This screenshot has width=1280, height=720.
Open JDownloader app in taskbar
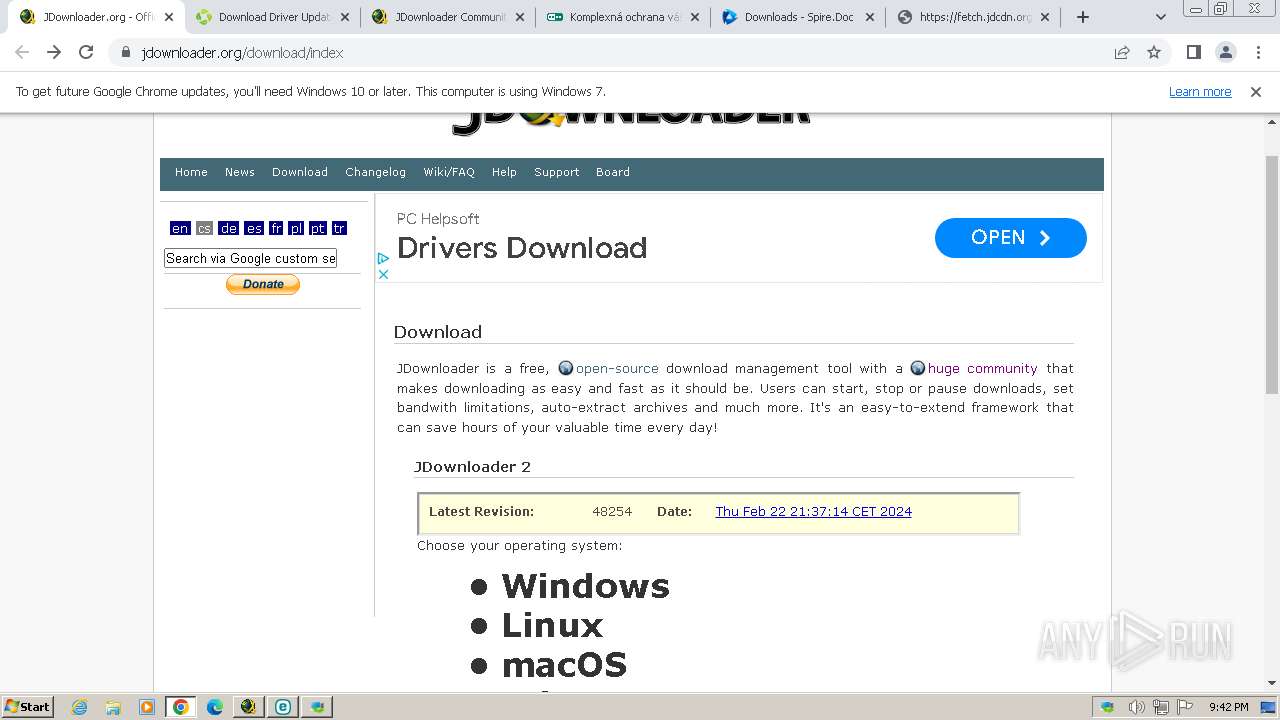click(249, 707)
